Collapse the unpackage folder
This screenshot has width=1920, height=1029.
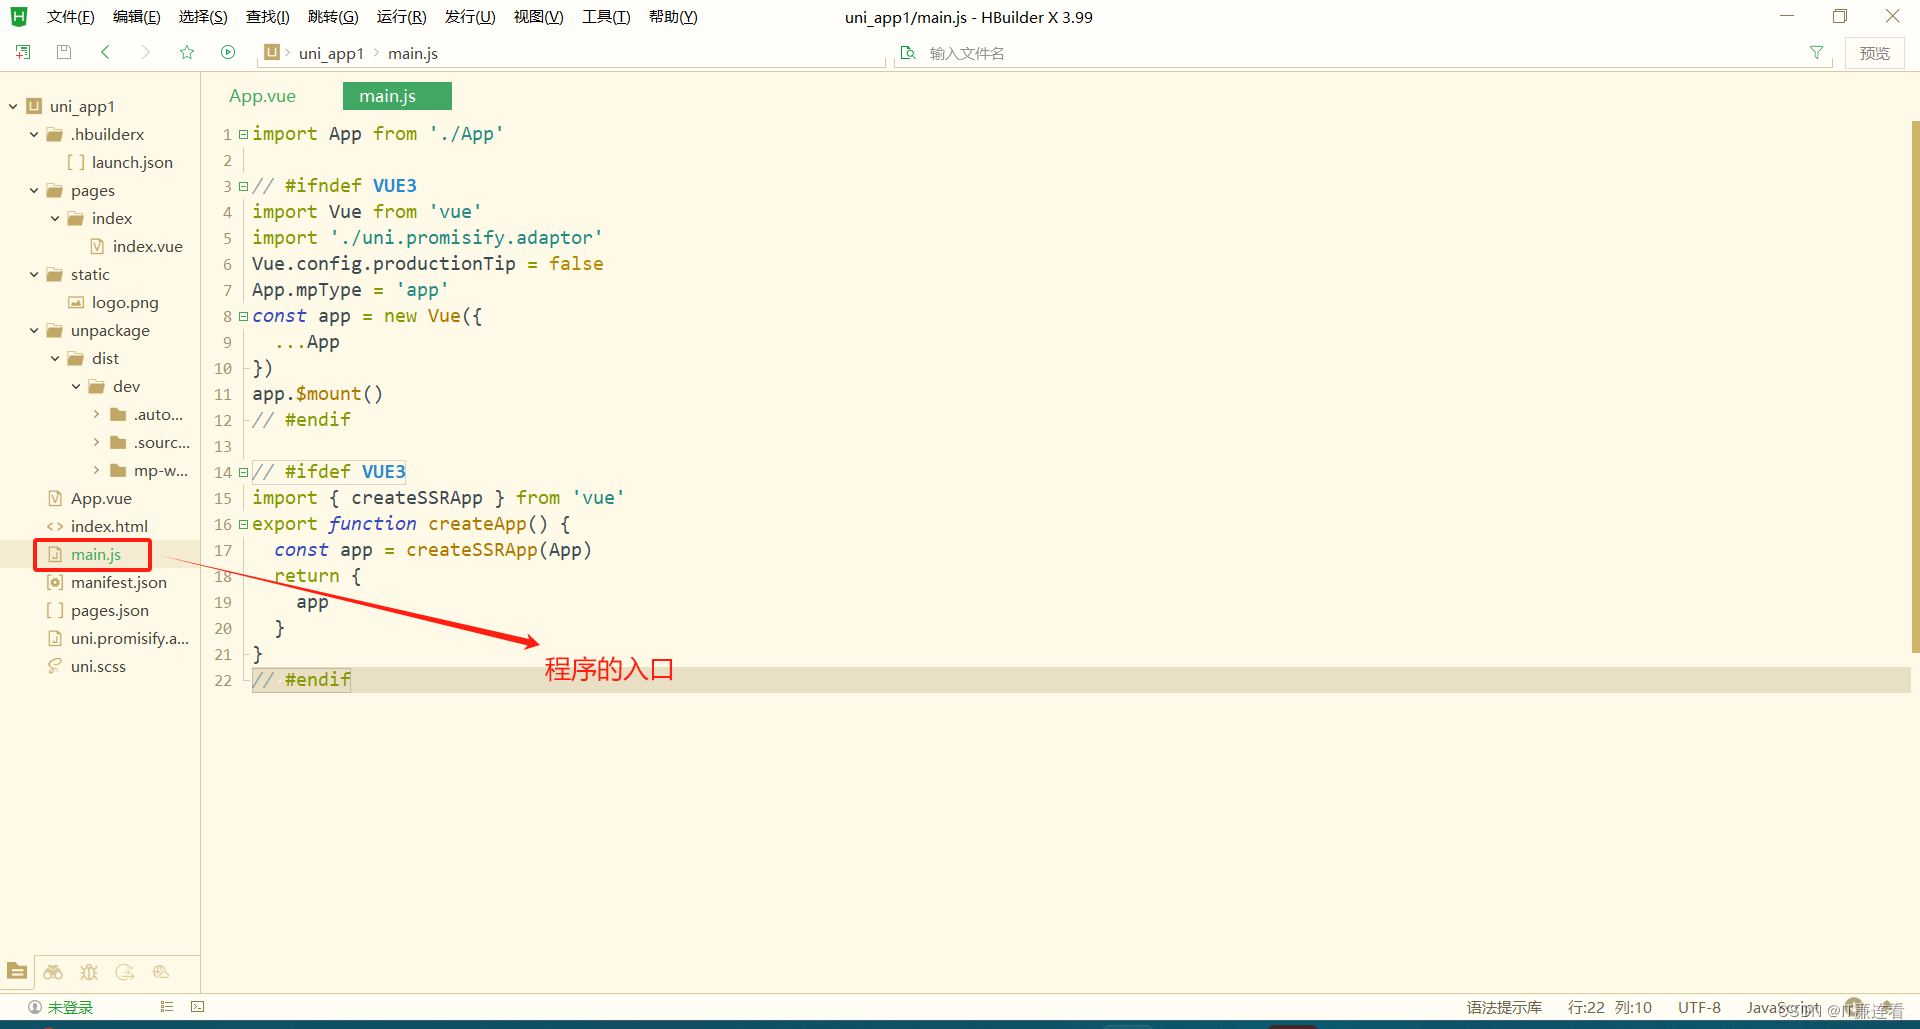tap(34, 330)
